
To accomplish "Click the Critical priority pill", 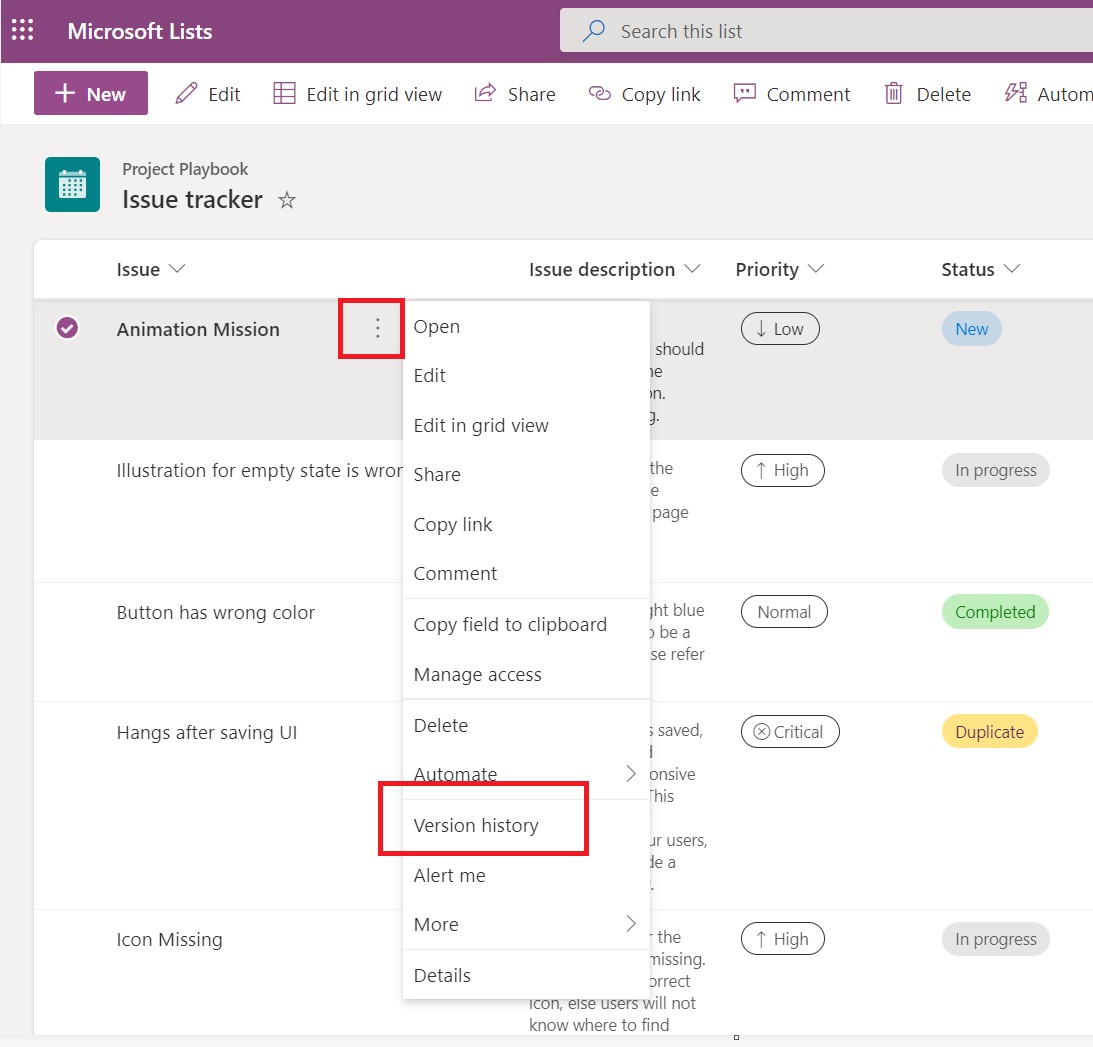I will (790, 731).
